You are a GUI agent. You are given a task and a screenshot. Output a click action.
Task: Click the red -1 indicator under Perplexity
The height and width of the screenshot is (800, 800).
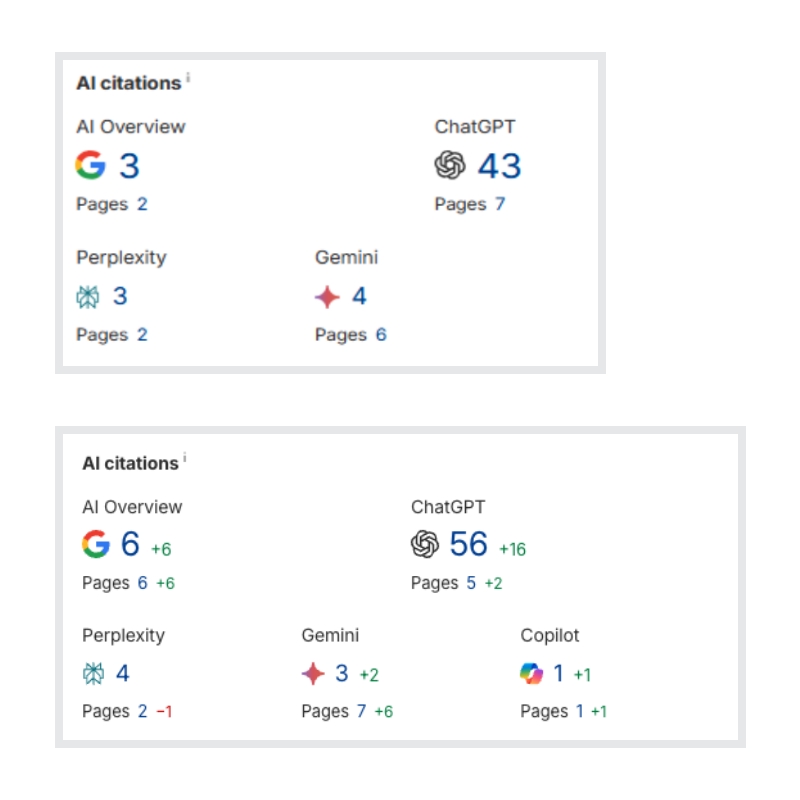167,712
